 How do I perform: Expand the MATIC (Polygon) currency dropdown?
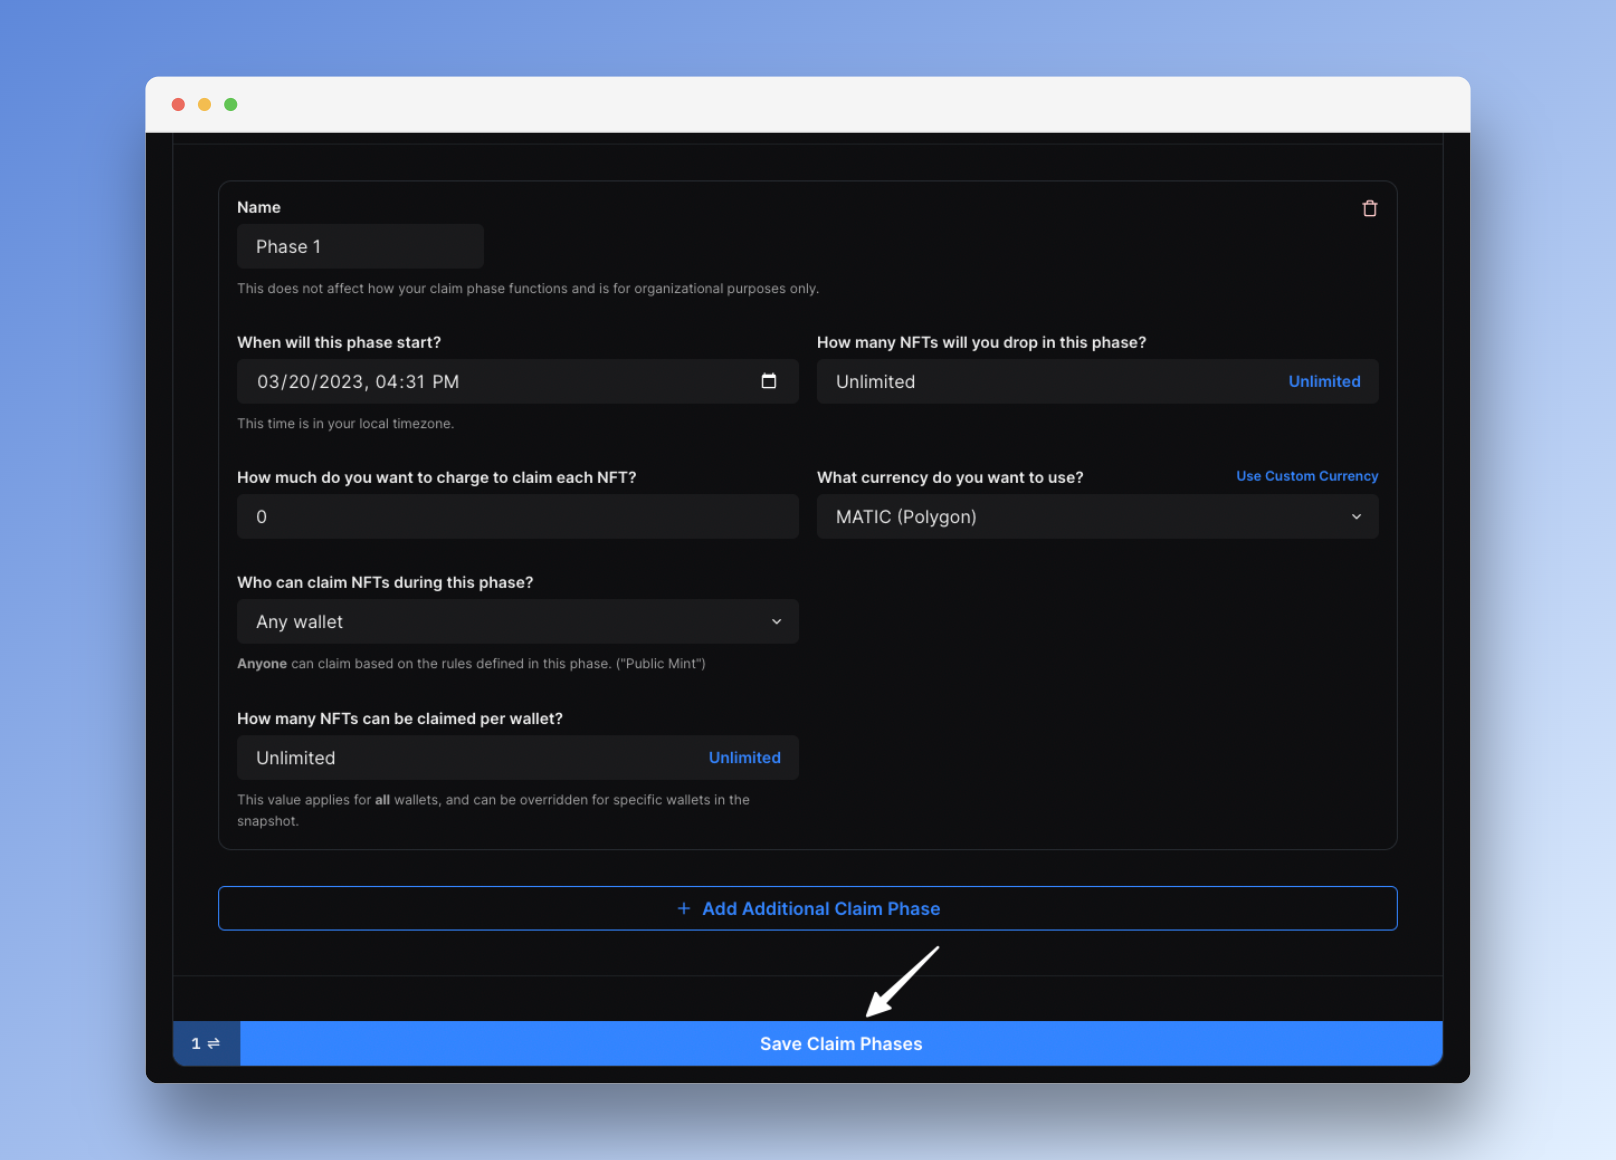(x=1097, y=517)
